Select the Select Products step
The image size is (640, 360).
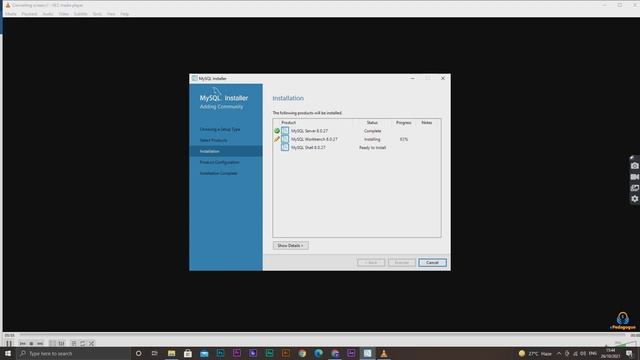[x=213, y=140]
